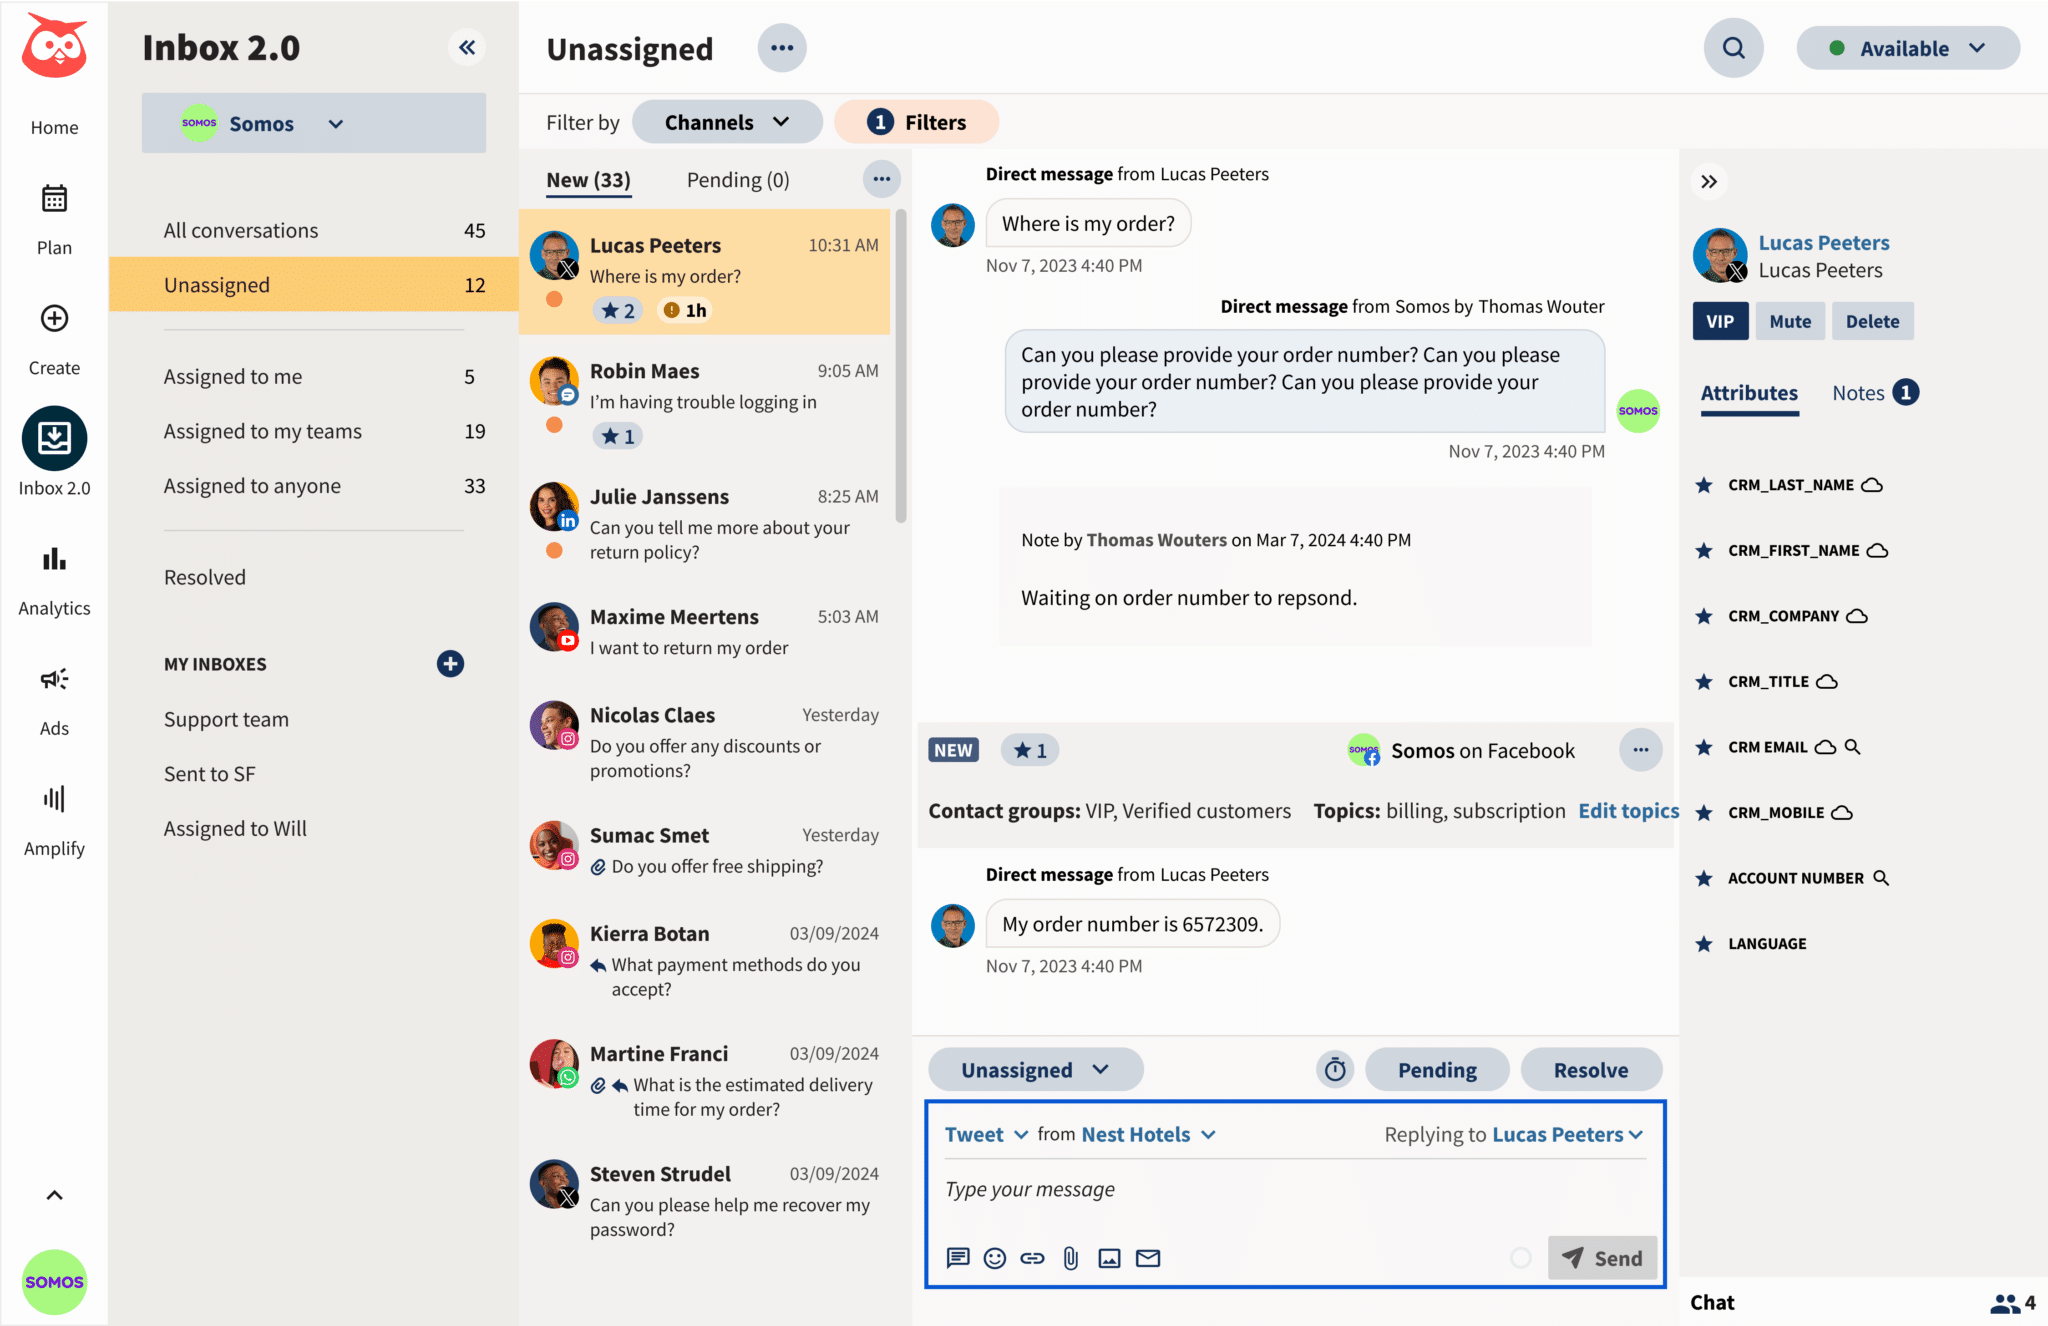Mute the Lucas Peeters conversation
The height and width of the screenshot is (1326, 2048).
click(1790, 320)
